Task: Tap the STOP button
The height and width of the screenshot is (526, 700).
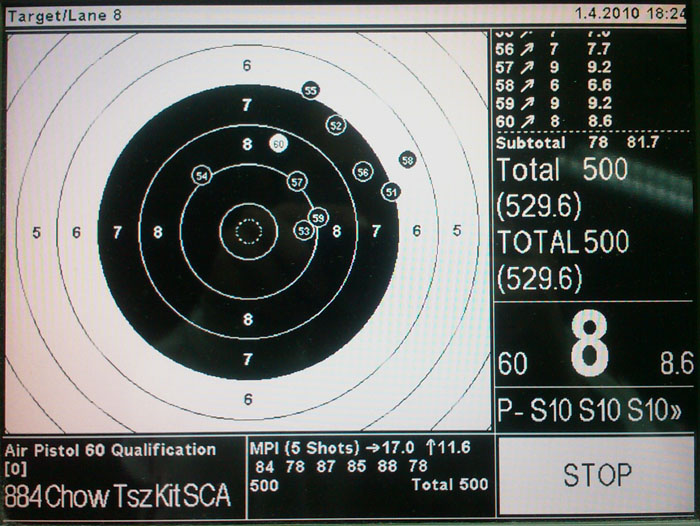Action: pos(596,475)
